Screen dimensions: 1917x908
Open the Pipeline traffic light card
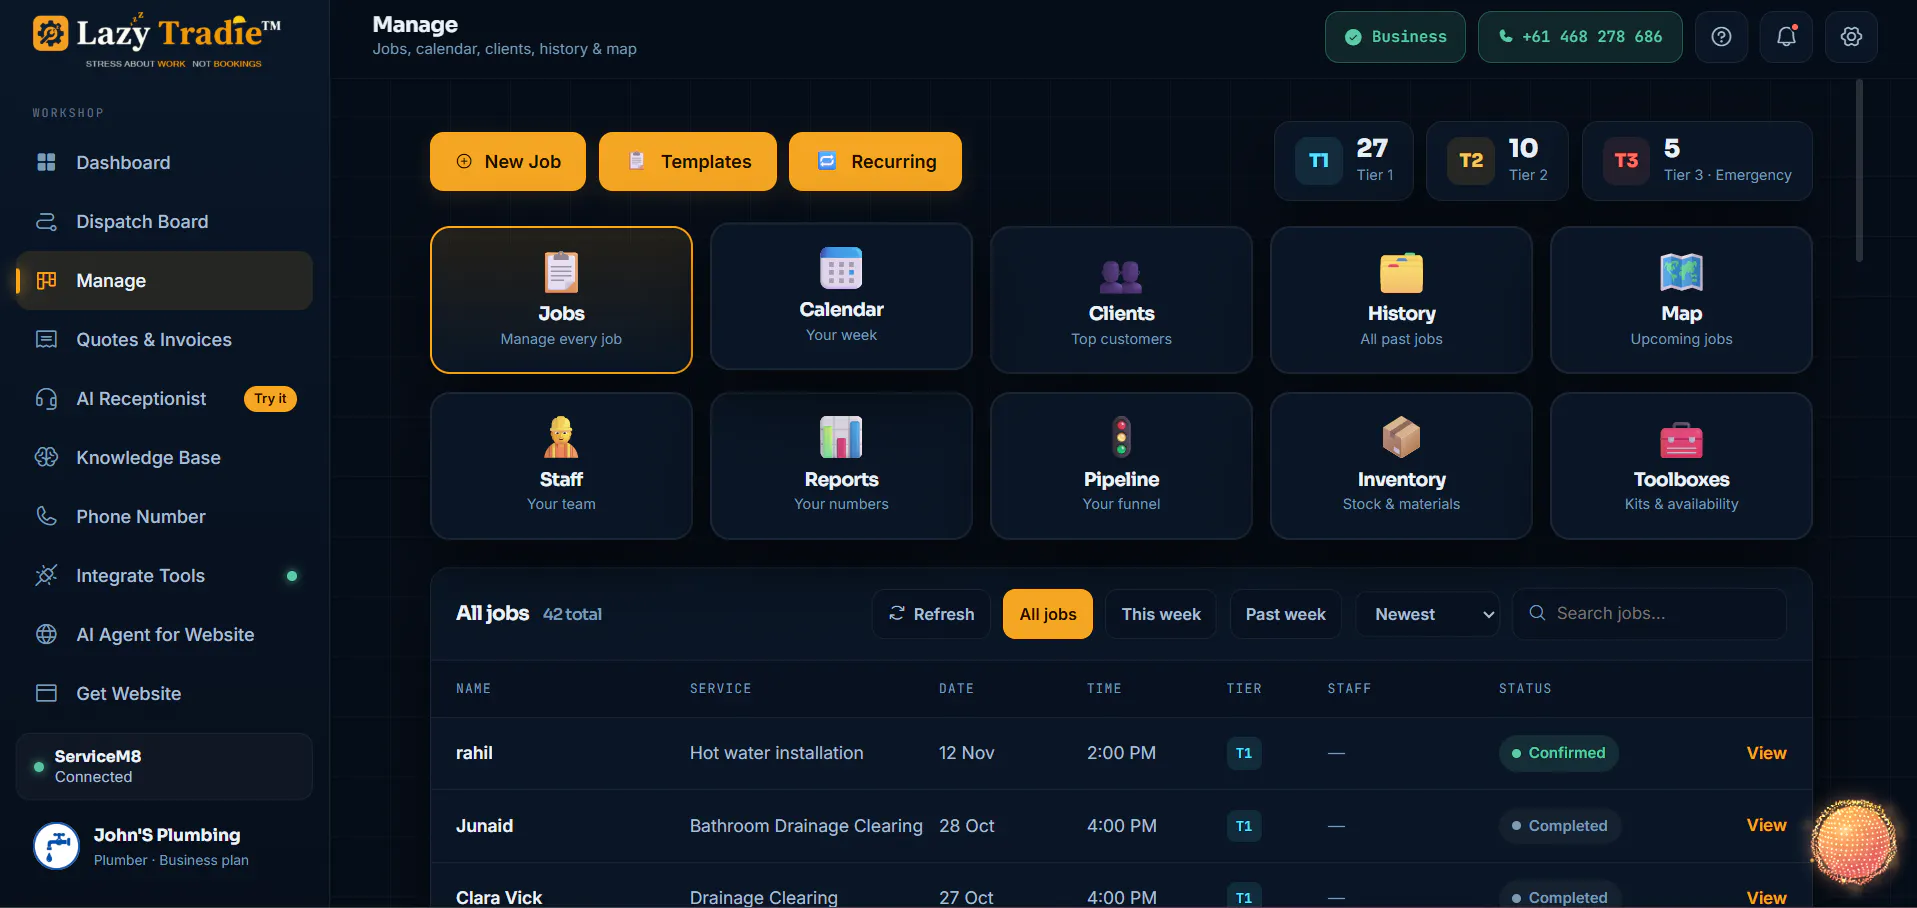coord(1121,466)
